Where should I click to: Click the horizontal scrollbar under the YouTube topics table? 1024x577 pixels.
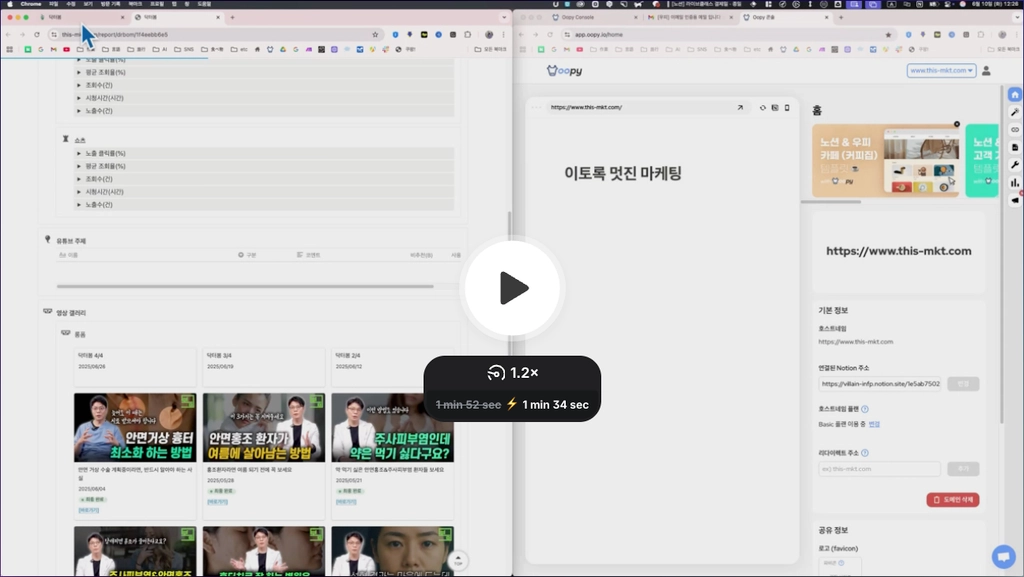pyautogui.click(x=245, y=286)
